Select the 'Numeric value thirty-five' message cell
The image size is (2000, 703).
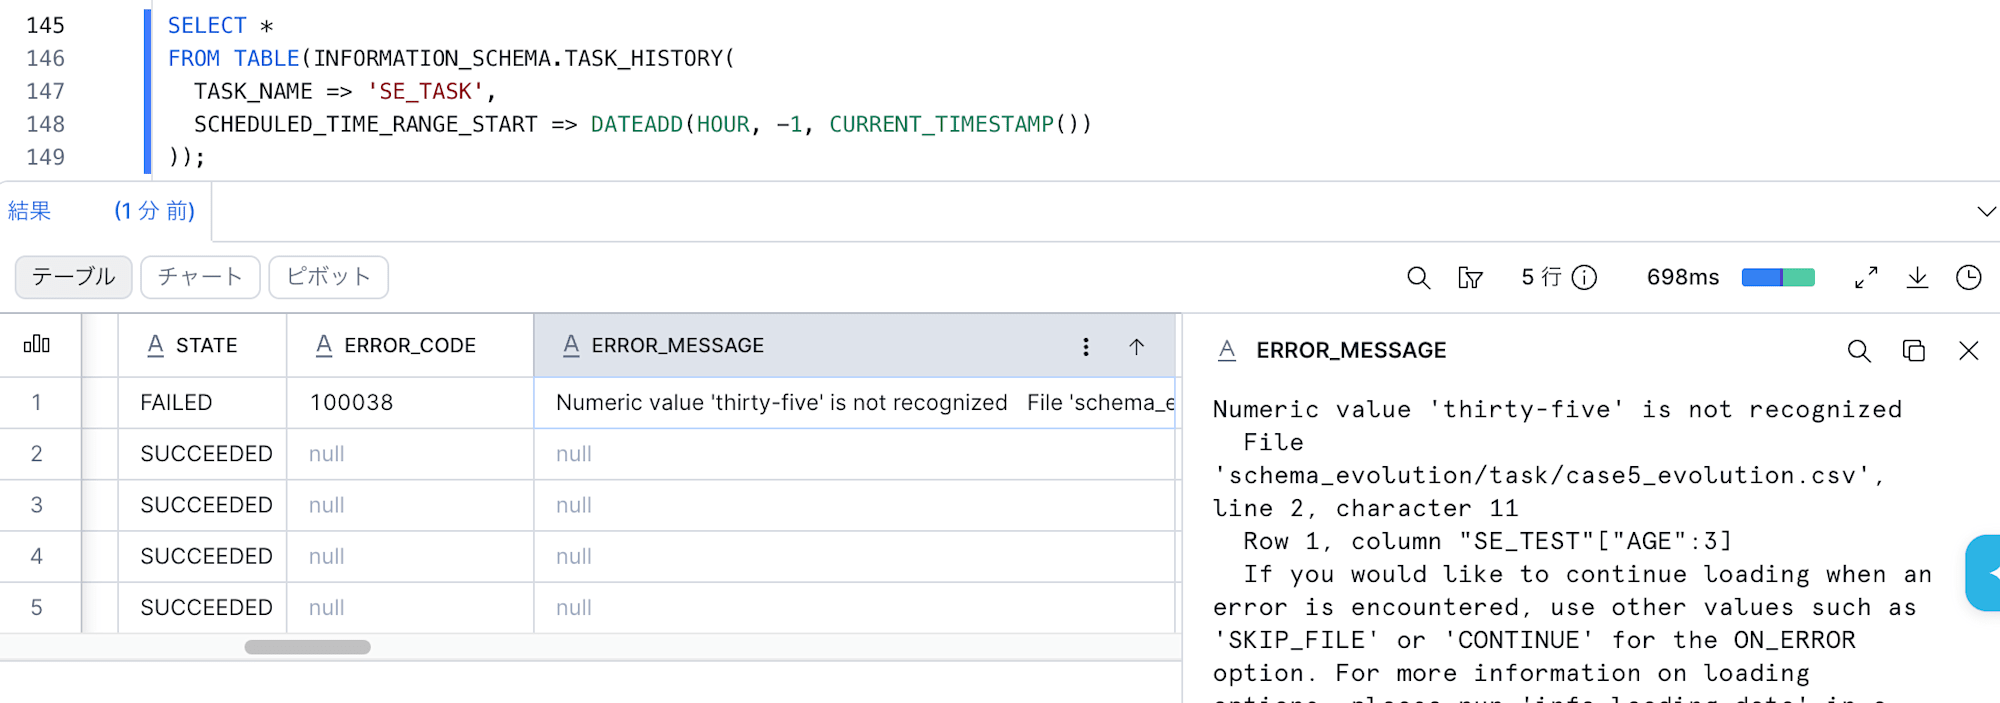(855, 402)
